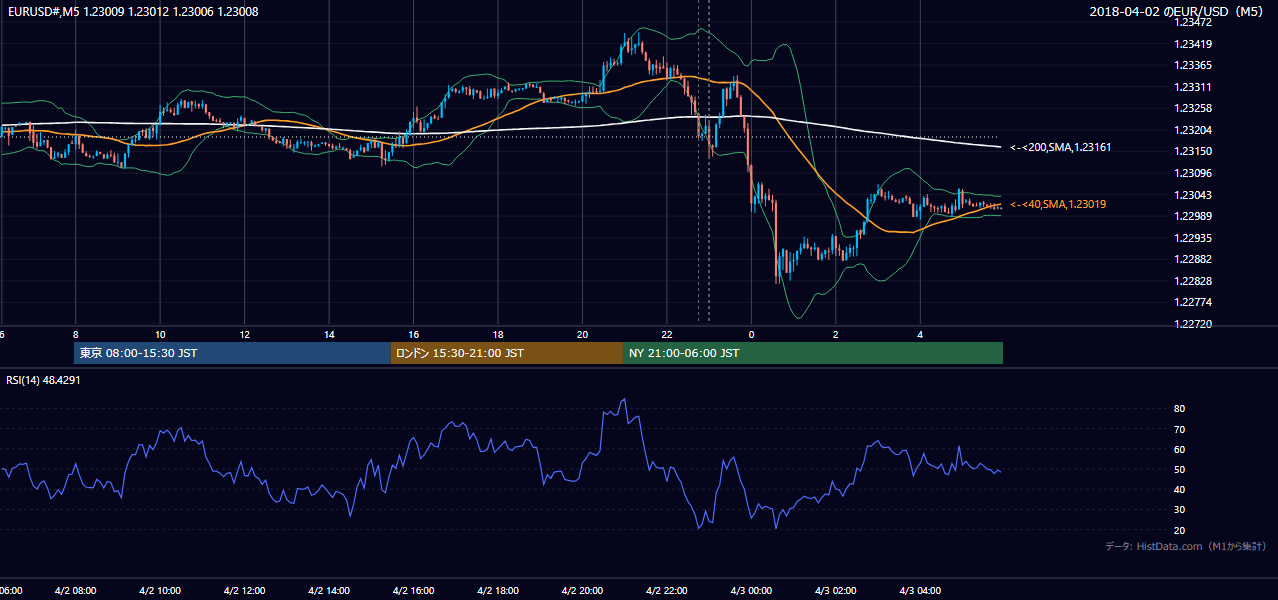Click the 4/2 22:00 date axis label

(667, 591)
